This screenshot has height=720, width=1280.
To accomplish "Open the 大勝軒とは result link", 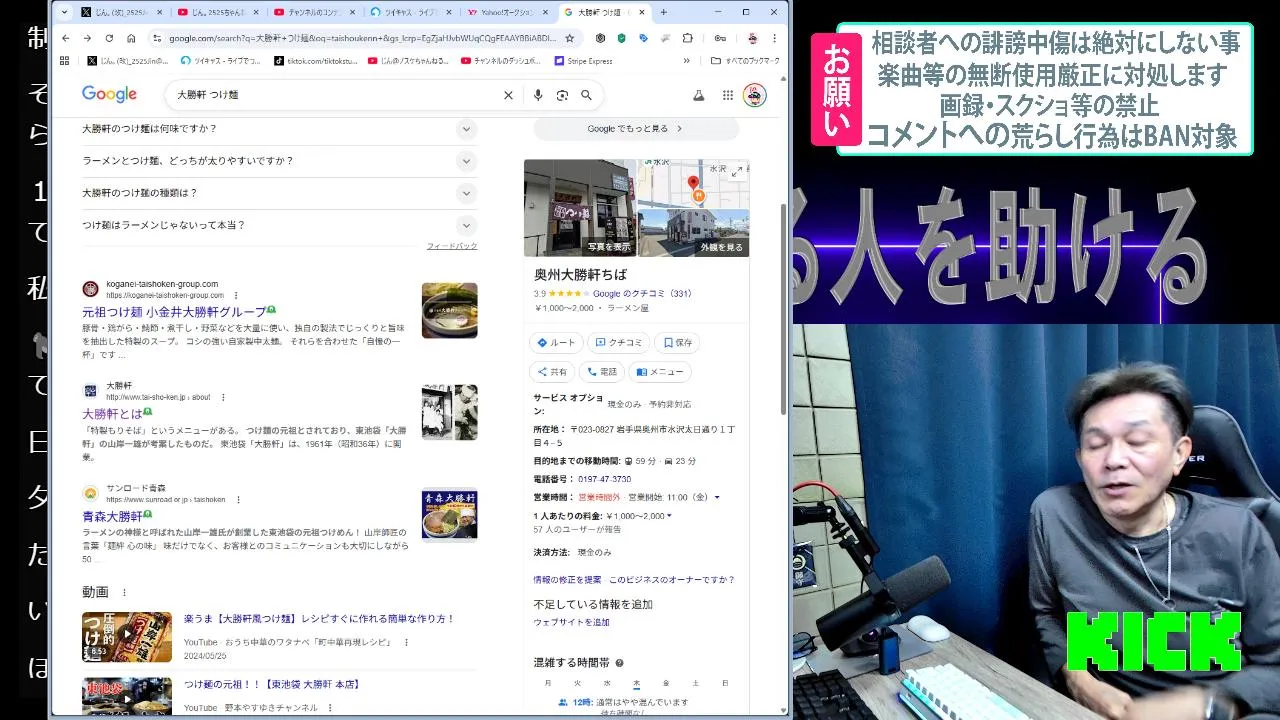I will 112,413.
